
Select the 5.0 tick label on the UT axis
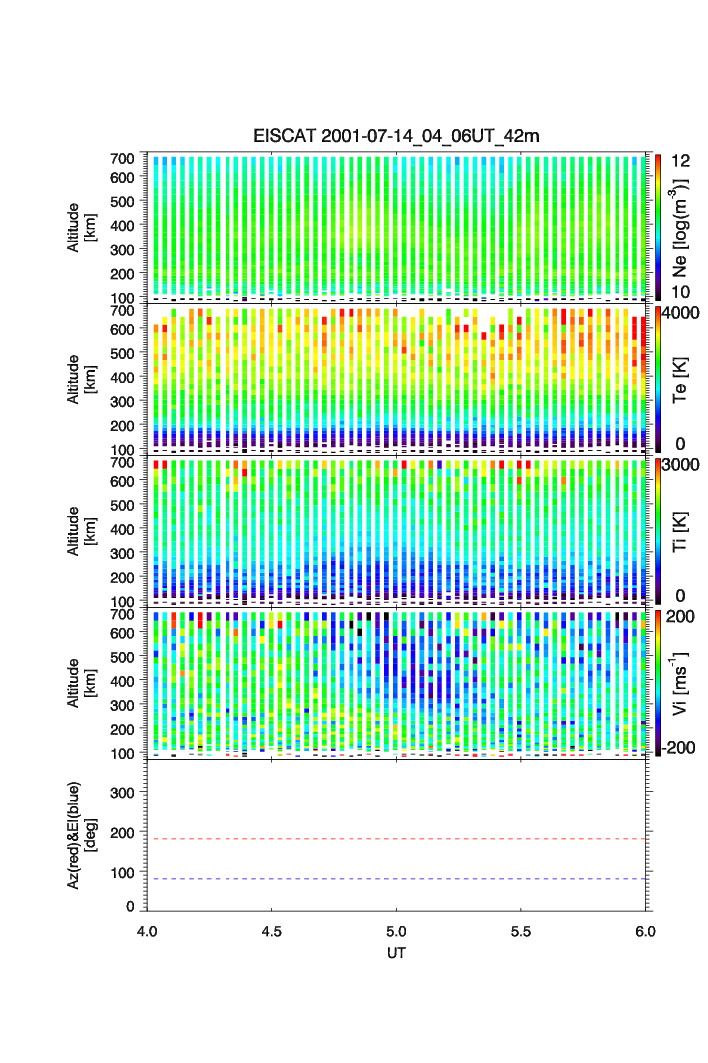tap(397, 930)
